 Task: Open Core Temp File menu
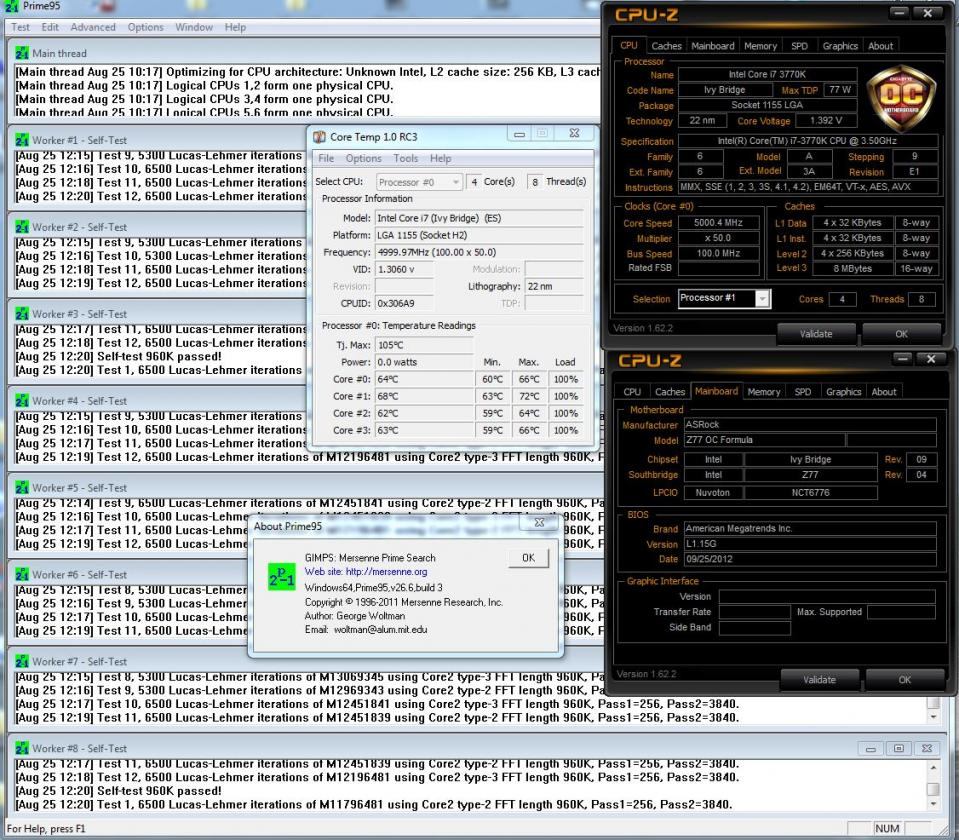pyautogui.click(x=326, y=158)
